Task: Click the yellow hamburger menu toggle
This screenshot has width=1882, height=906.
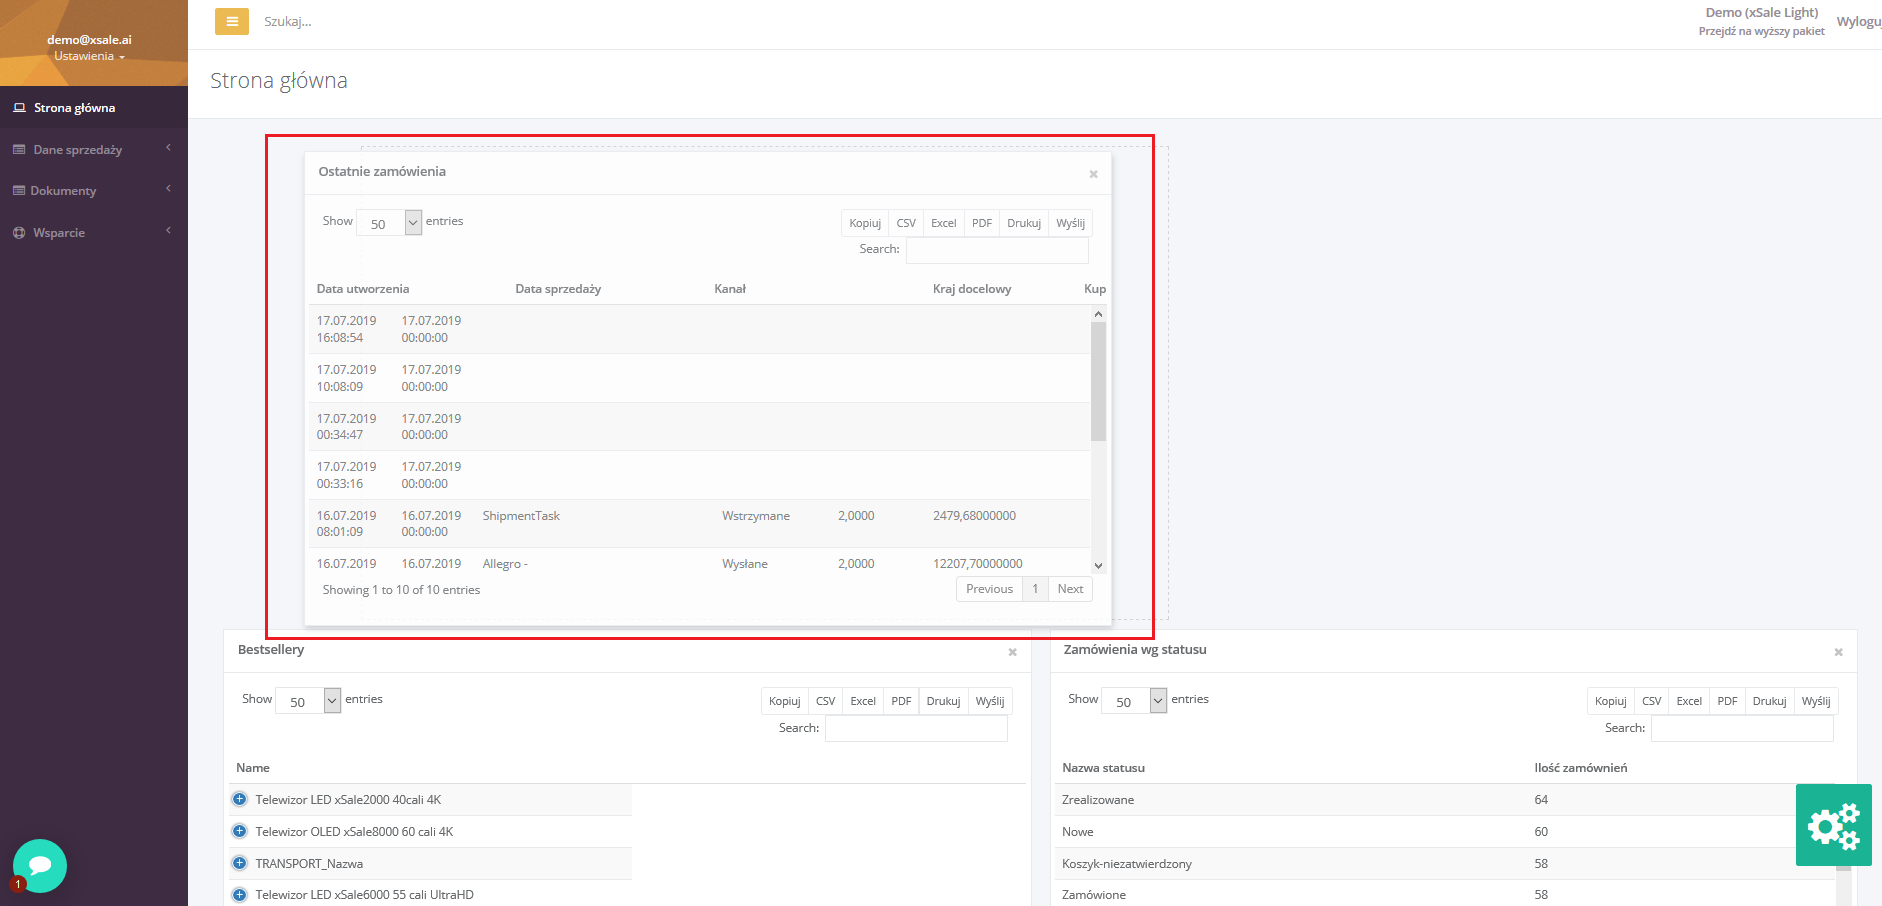Action: click(x=231, y=21)
